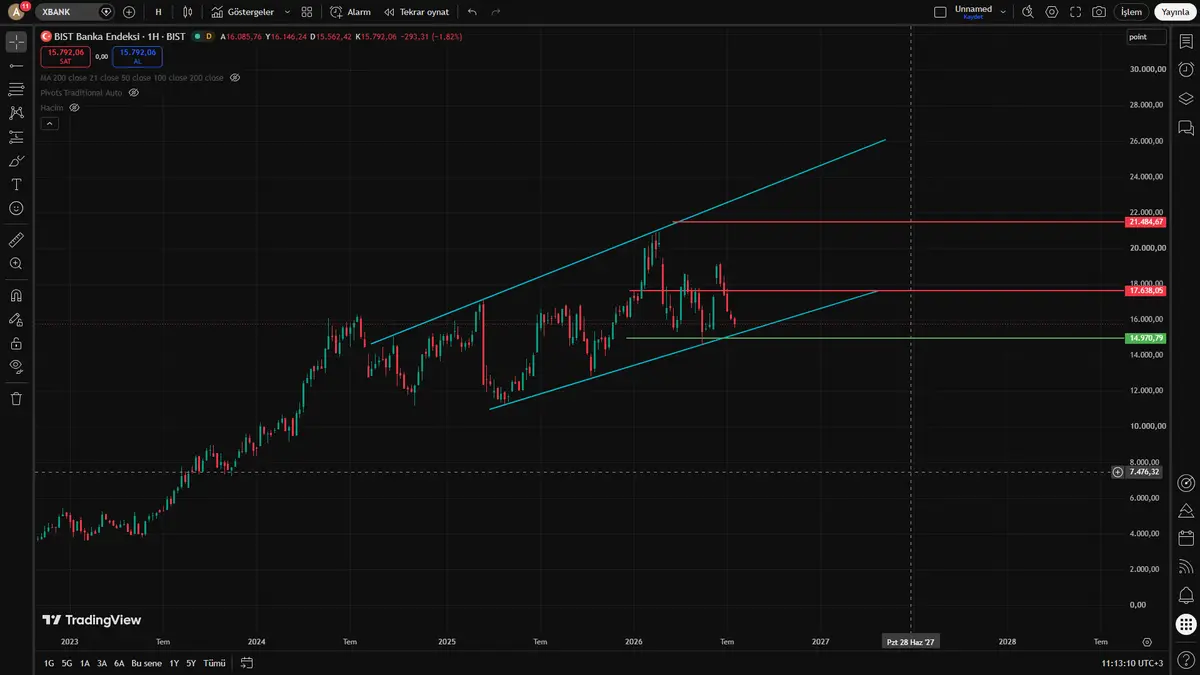Screen dimensions: 1200x675
Task: Open the candlestick chart style selector
Action: (187, 12)
